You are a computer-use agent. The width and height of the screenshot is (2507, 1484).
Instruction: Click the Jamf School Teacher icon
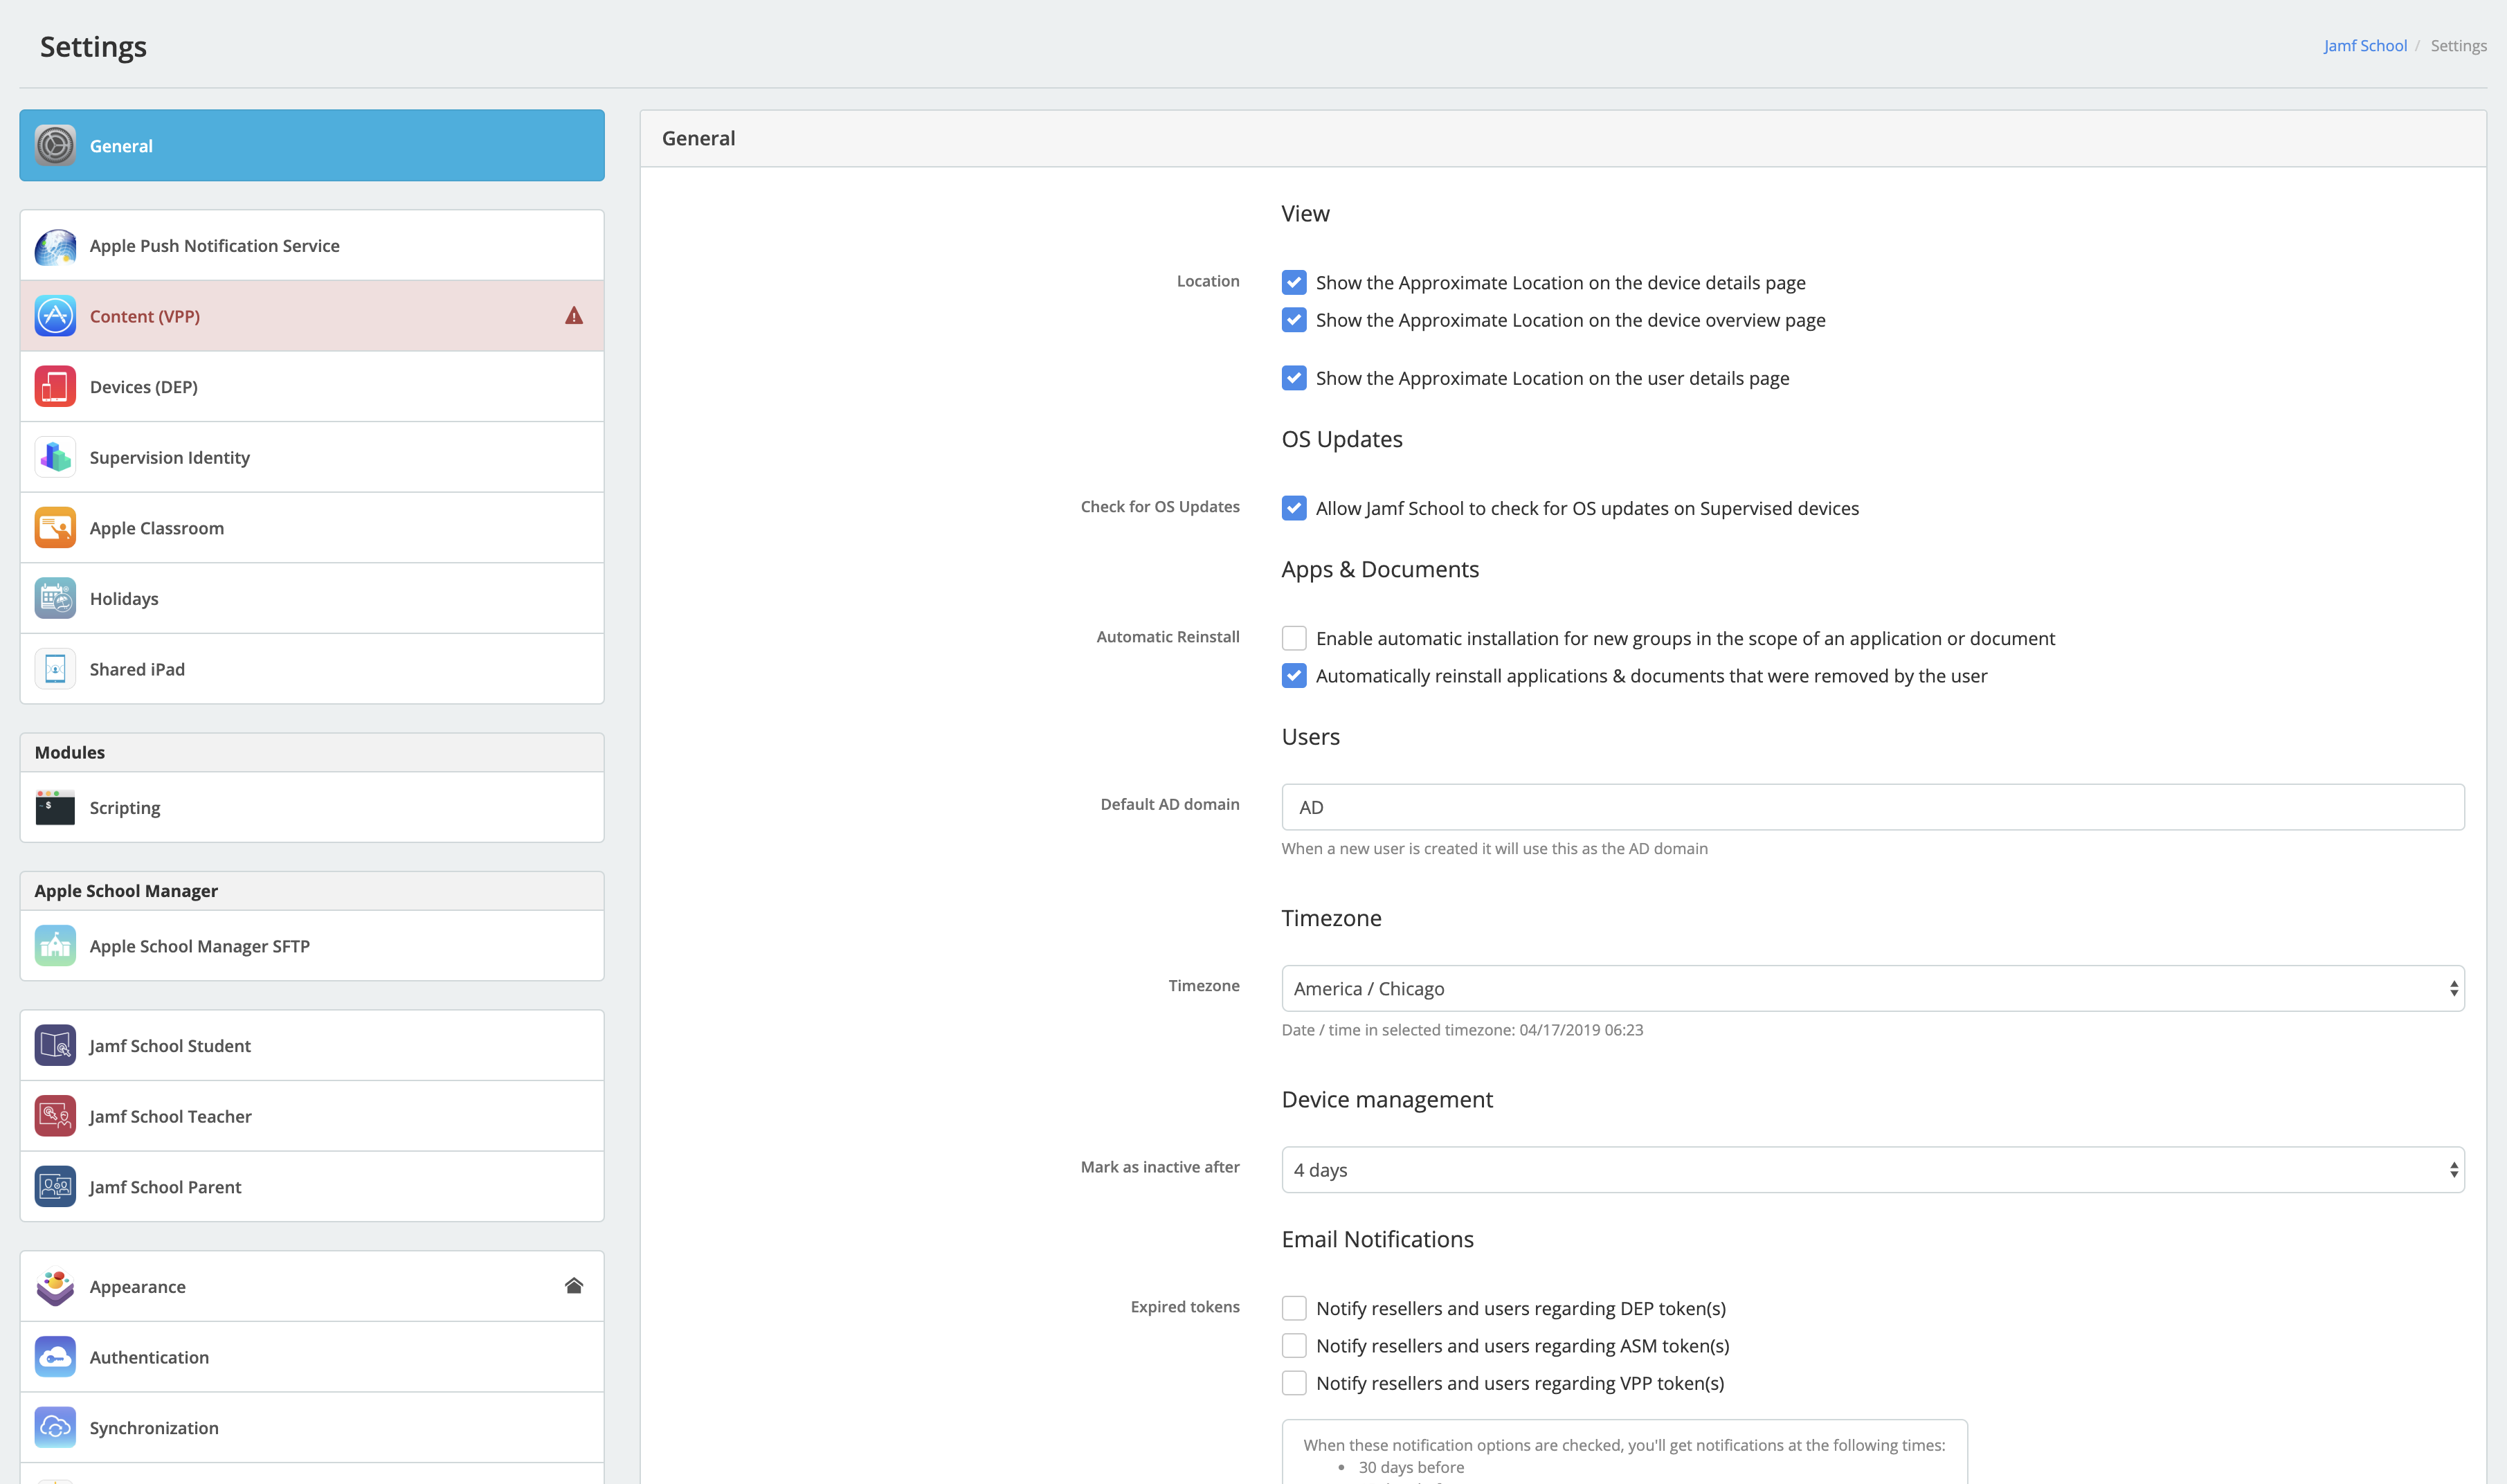[x=55, y=1116]
